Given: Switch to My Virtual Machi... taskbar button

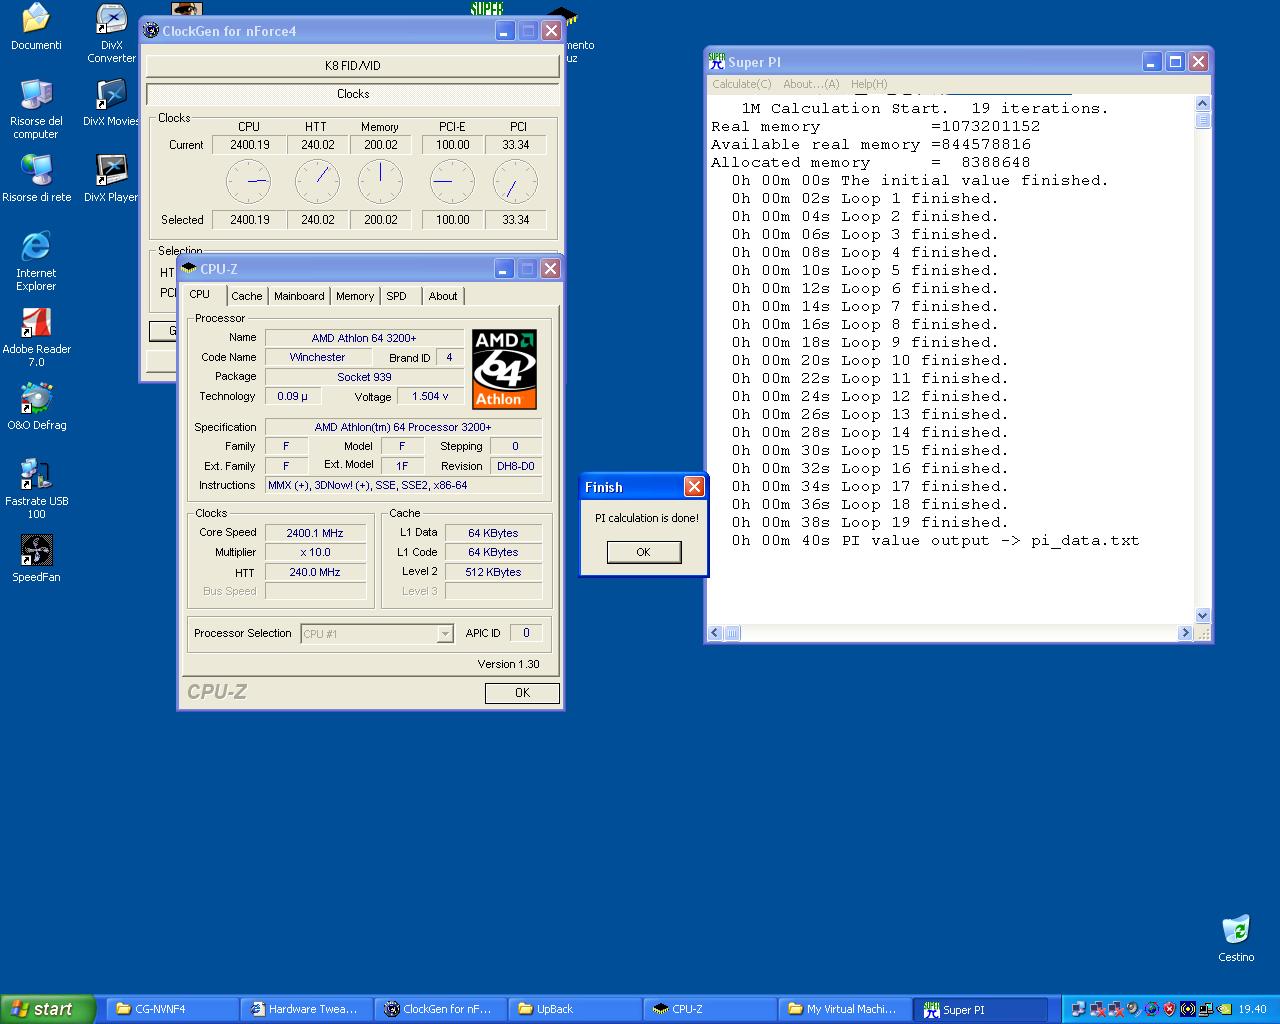Looking at the screenshot, I should pos(843,1009).
